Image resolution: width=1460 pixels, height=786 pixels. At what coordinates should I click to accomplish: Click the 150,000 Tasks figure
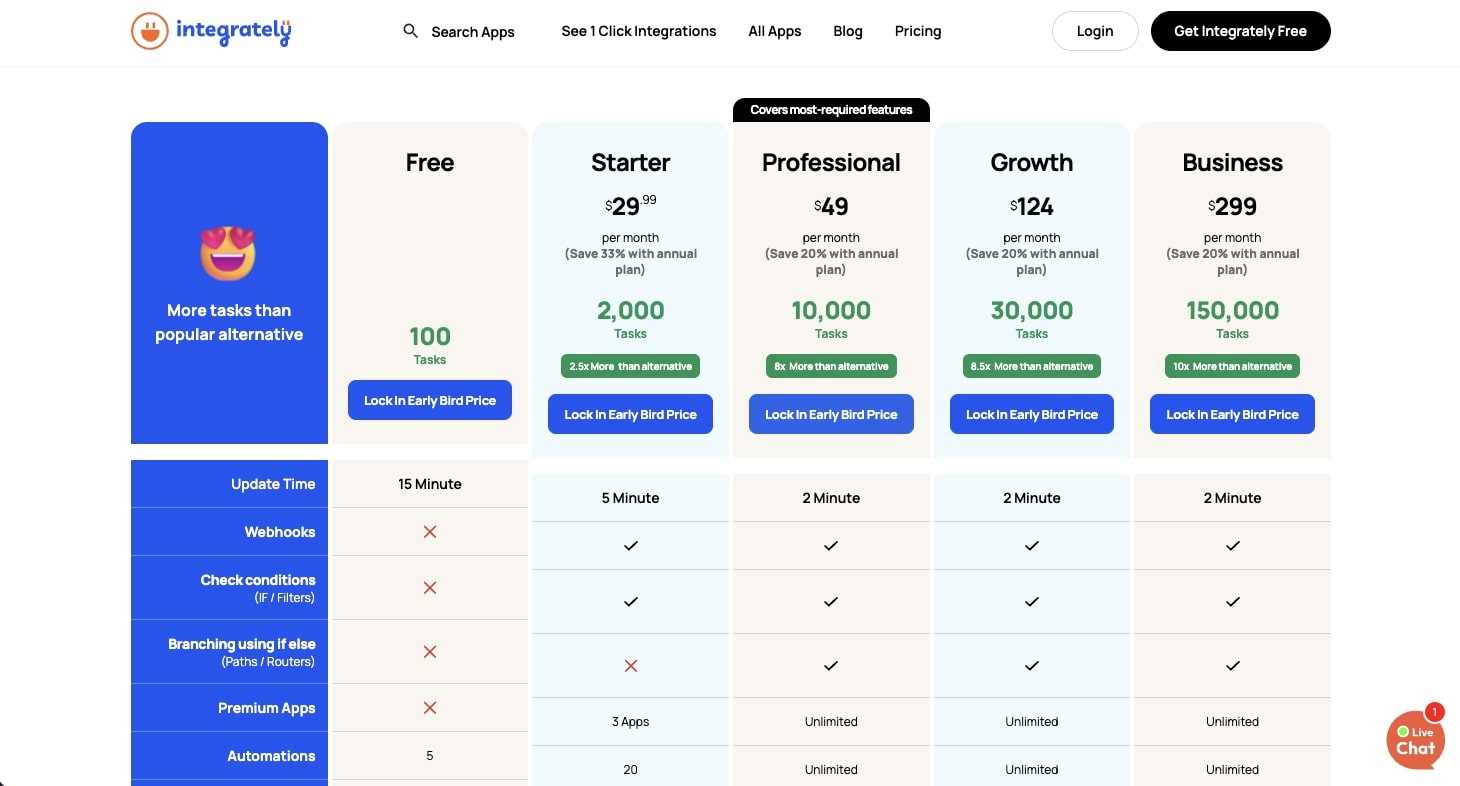[x=1233, y=311]
